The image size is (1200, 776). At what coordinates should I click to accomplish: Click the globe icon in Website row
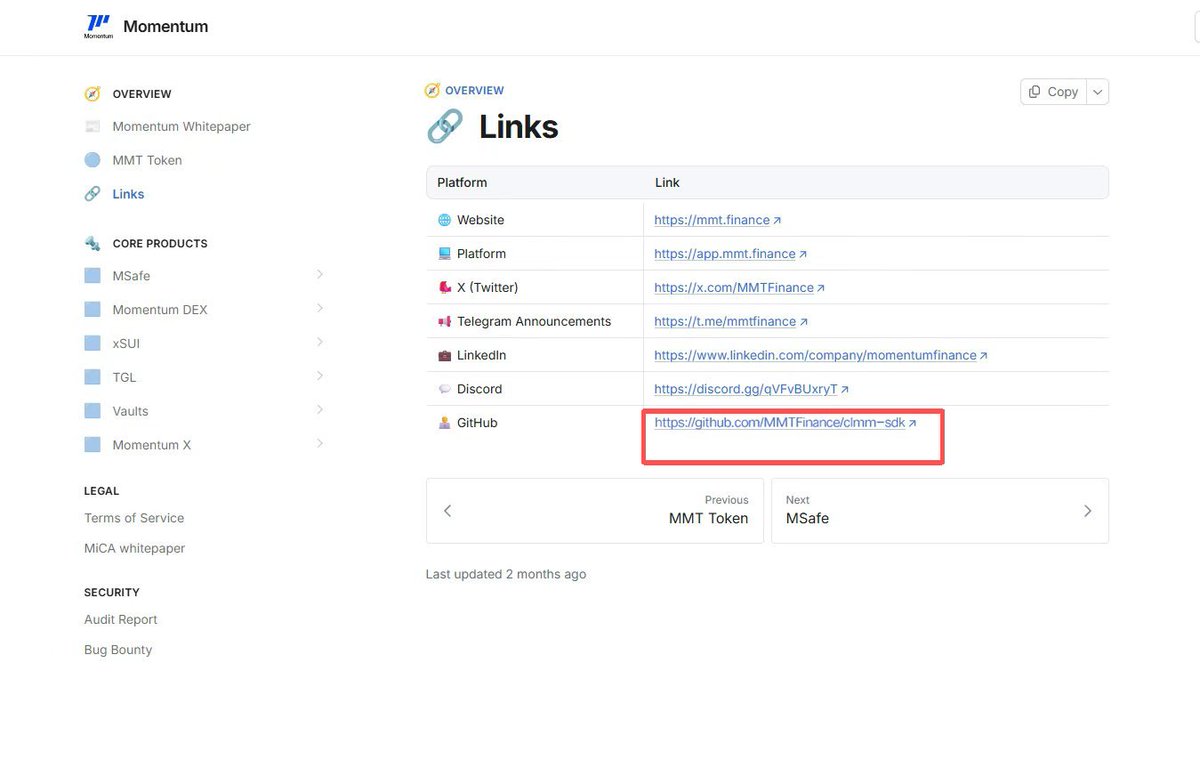(x=444, y=220)
